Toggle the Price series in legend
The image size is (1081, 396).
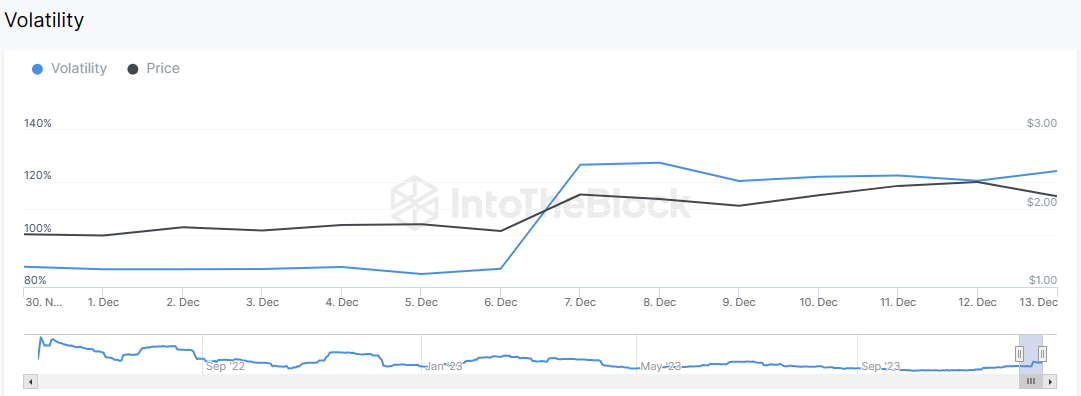[154, 68]
